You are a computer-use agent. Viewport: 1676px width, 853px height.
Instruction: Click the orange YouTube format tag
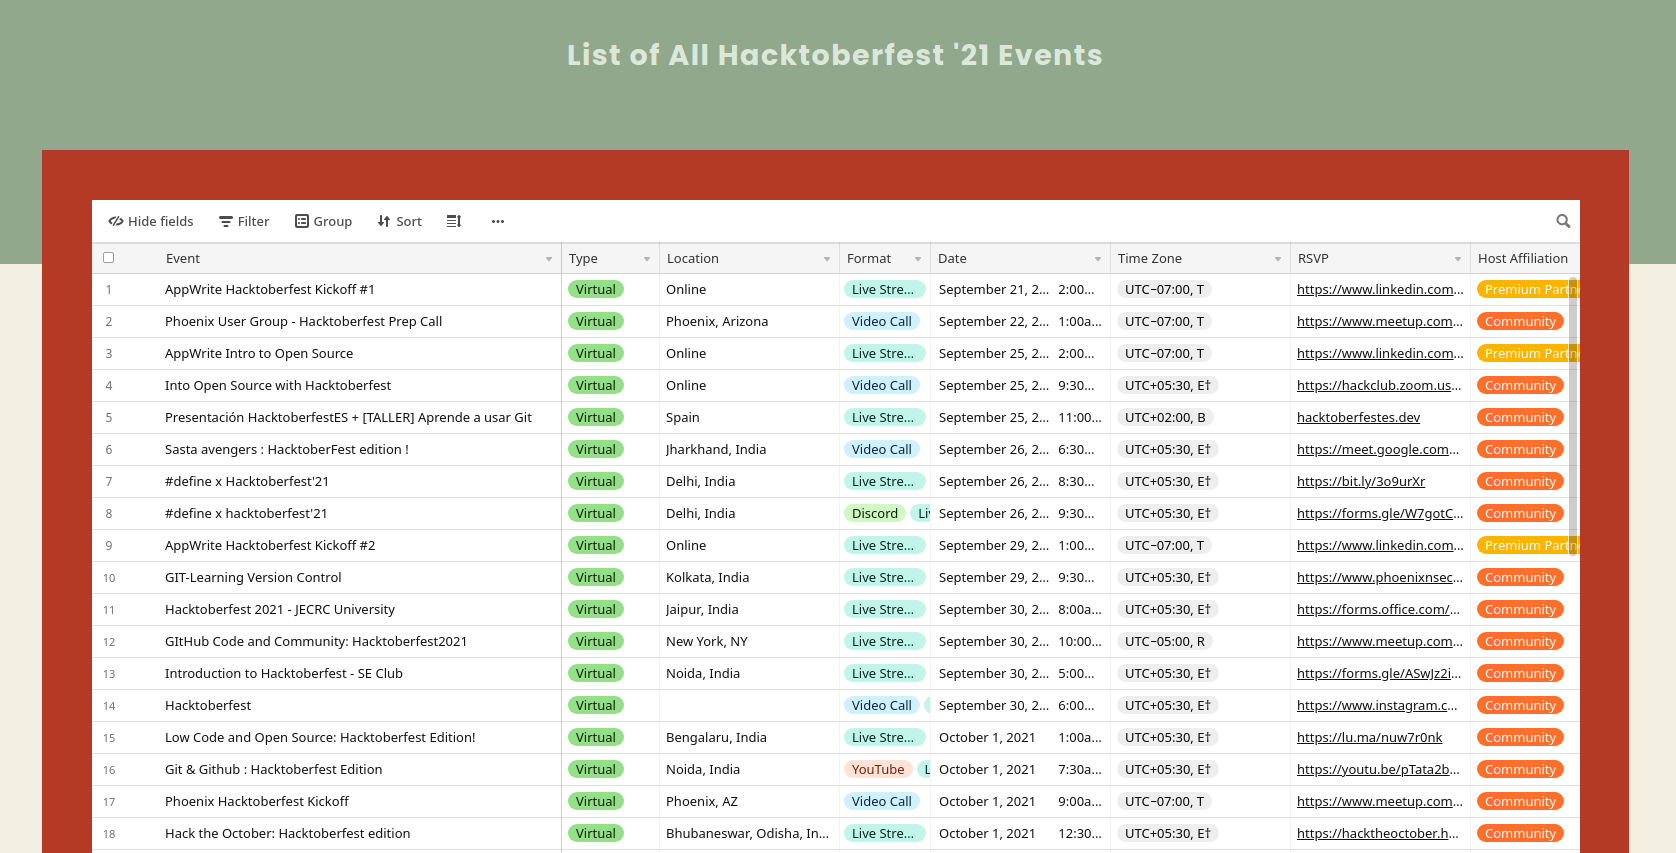(x=877, y=769)
